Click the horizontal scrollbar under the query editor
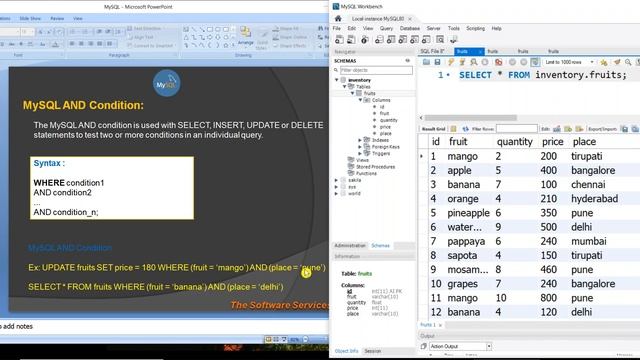This screenshot has width=640, height=360. [471, 118]
